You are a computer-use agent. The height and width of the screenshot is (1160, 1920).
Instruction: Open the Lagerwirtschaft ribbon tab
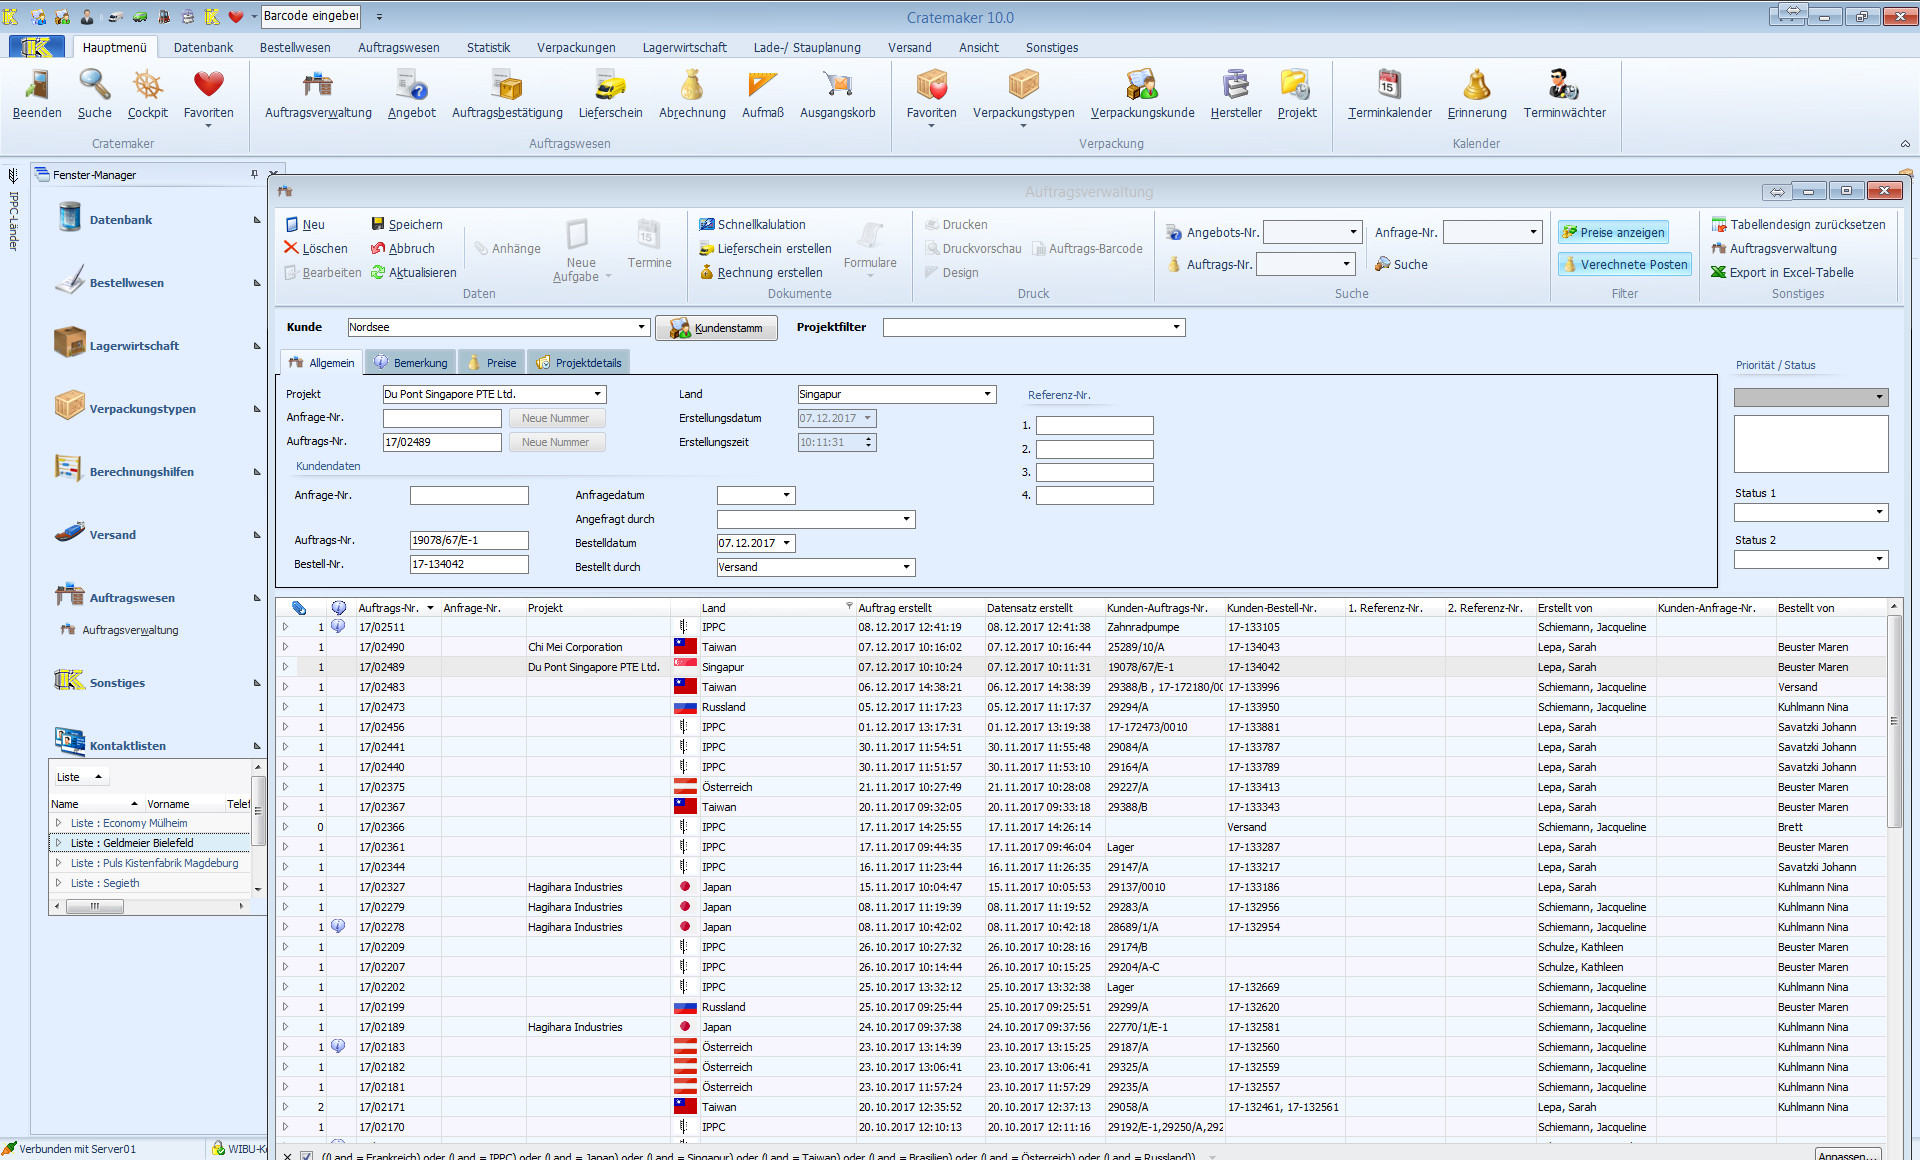point(684,47)
